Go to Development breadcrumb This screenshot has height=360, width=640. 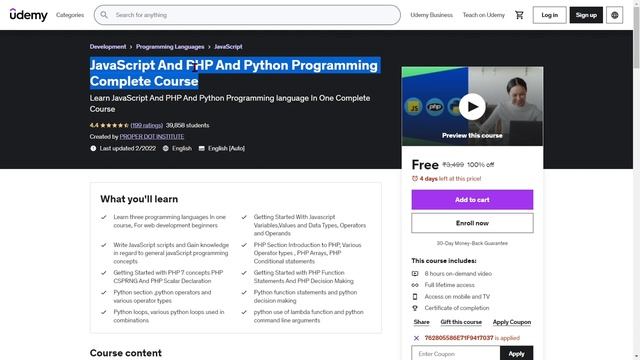click(x=108, y=47)
